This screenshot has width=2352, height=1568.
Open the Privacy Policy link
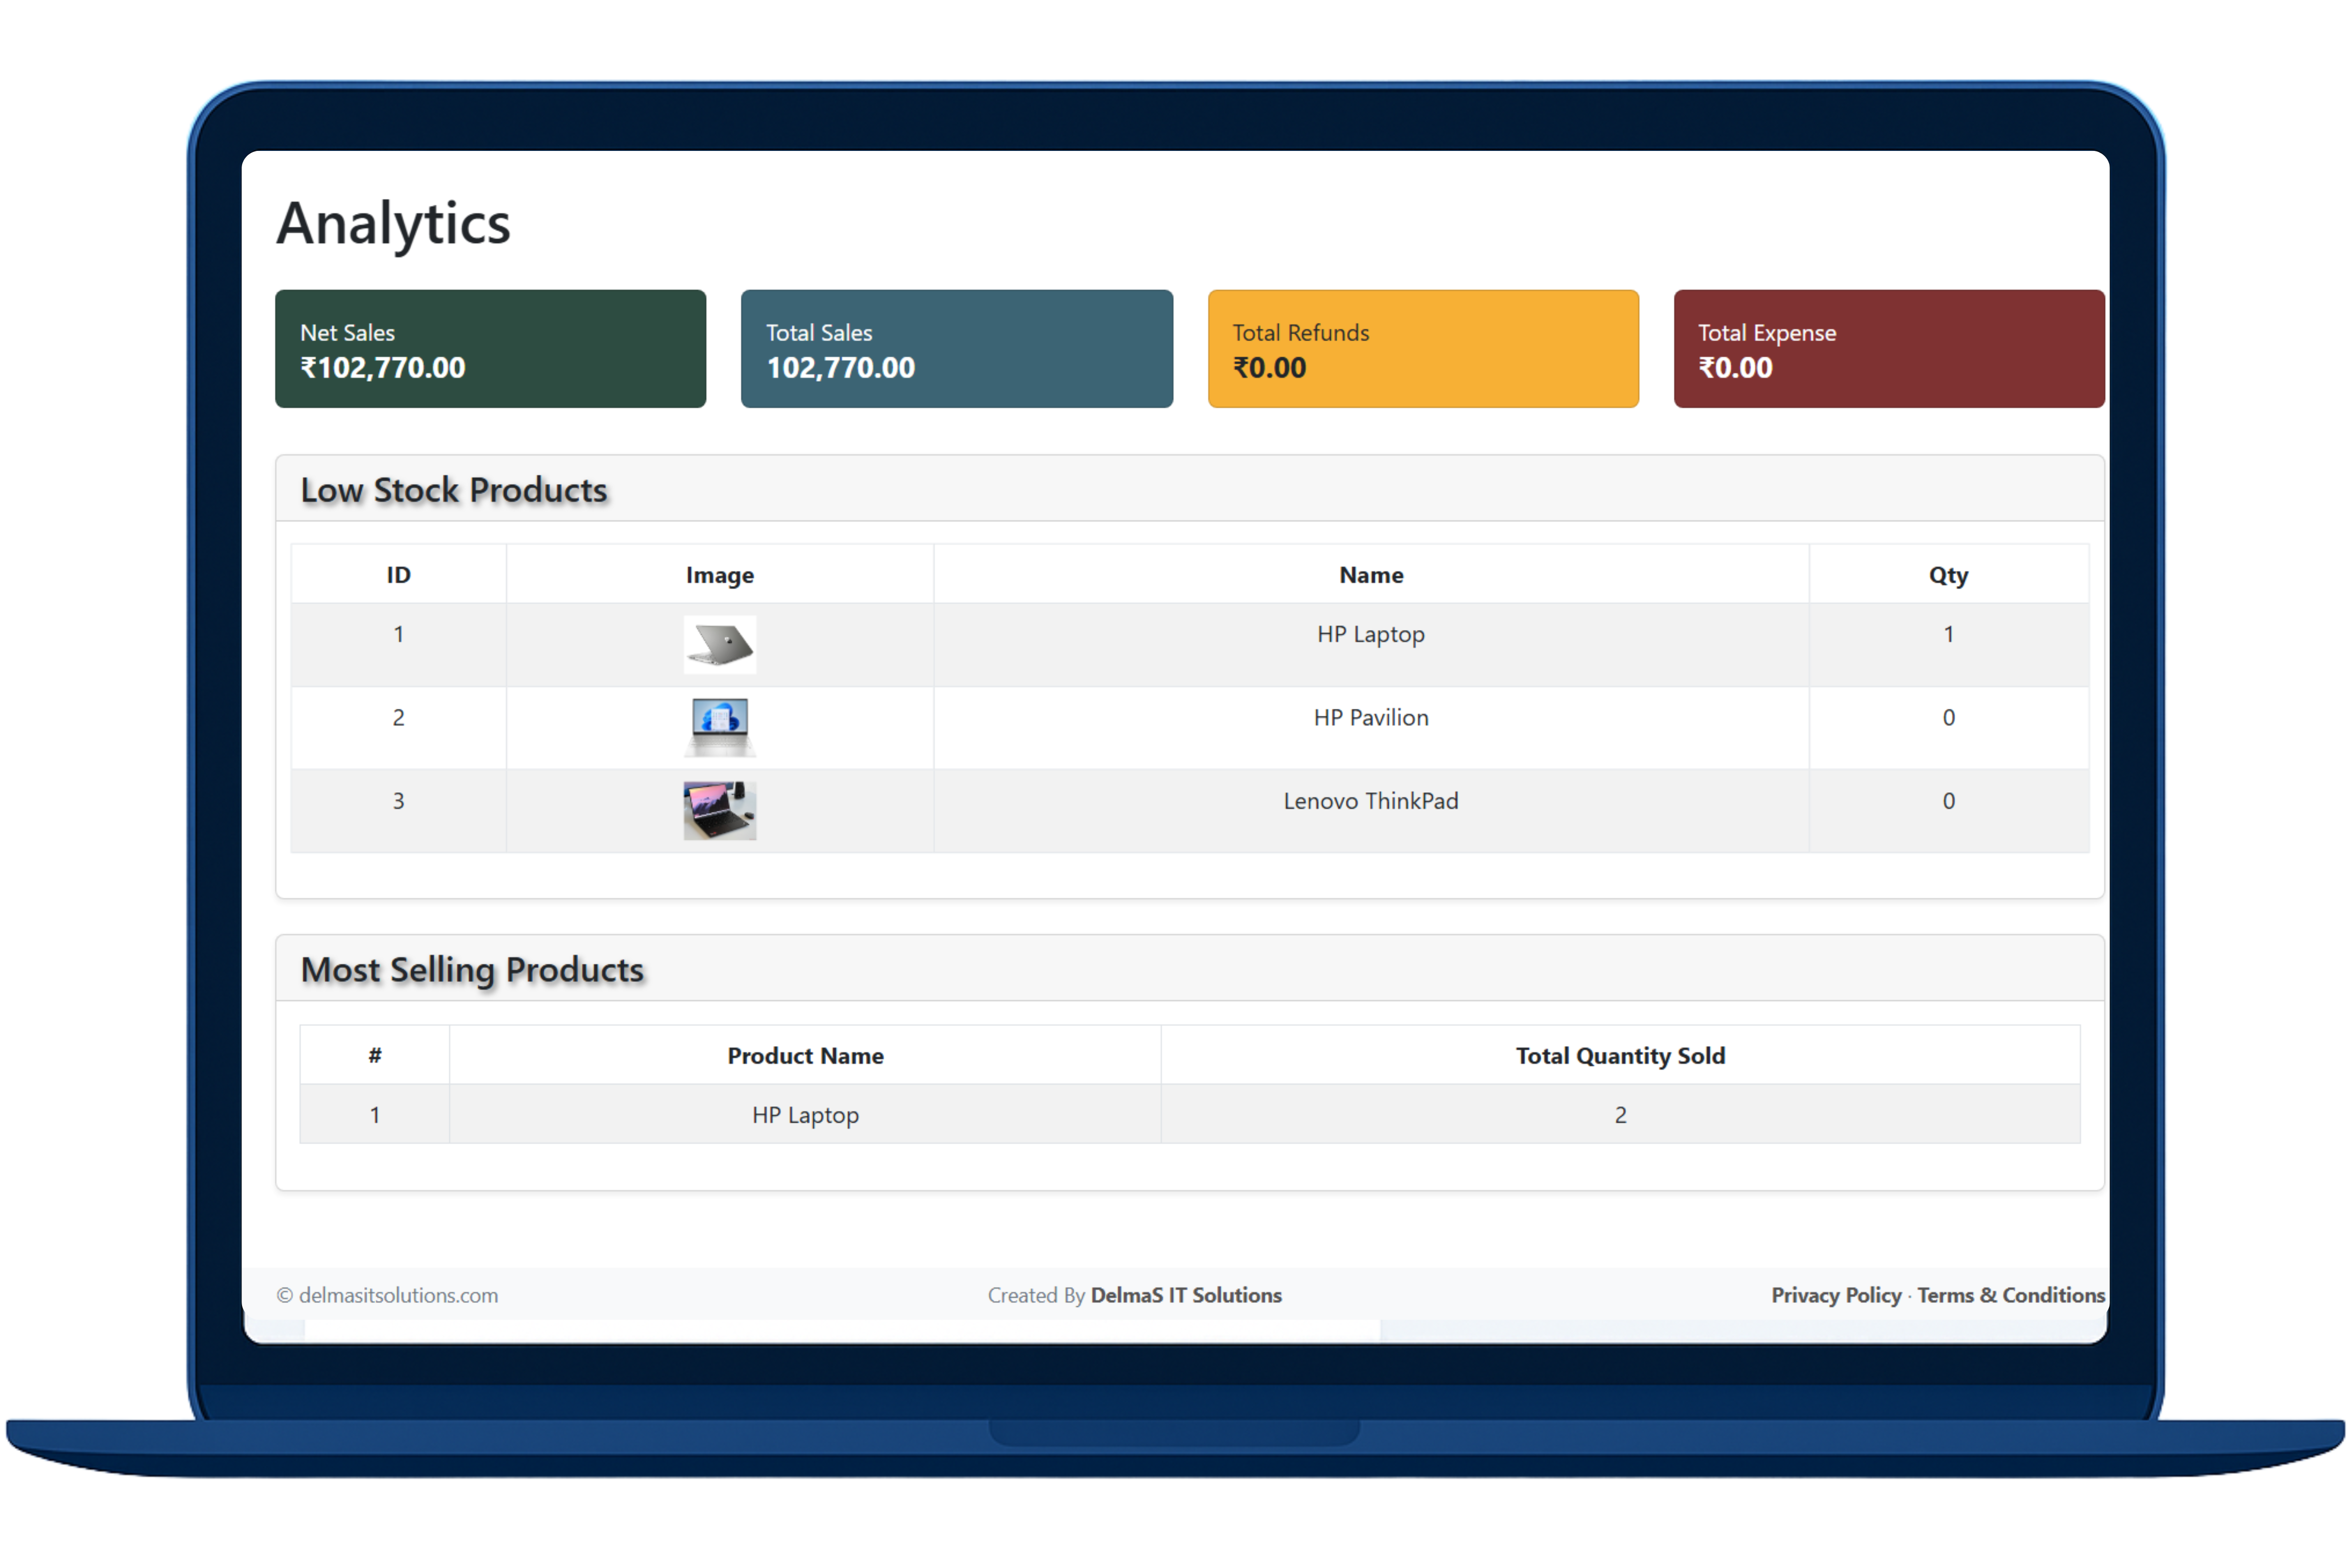[x=1835, y=1295]
